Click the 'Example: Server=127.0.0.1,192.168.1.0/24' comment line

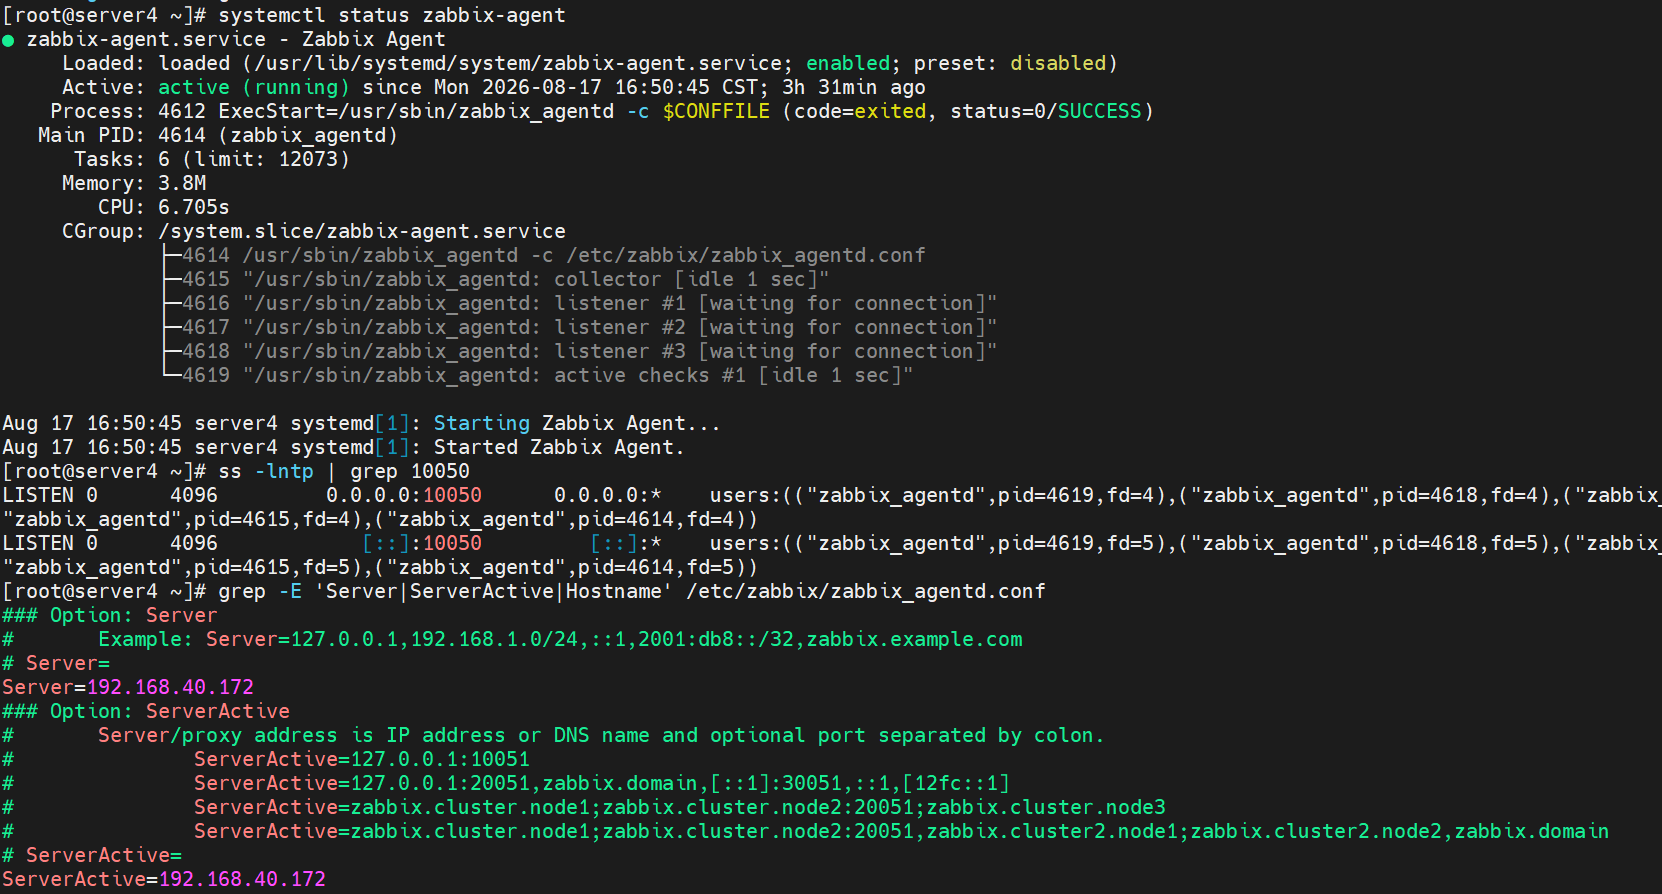tap(512, 639)
